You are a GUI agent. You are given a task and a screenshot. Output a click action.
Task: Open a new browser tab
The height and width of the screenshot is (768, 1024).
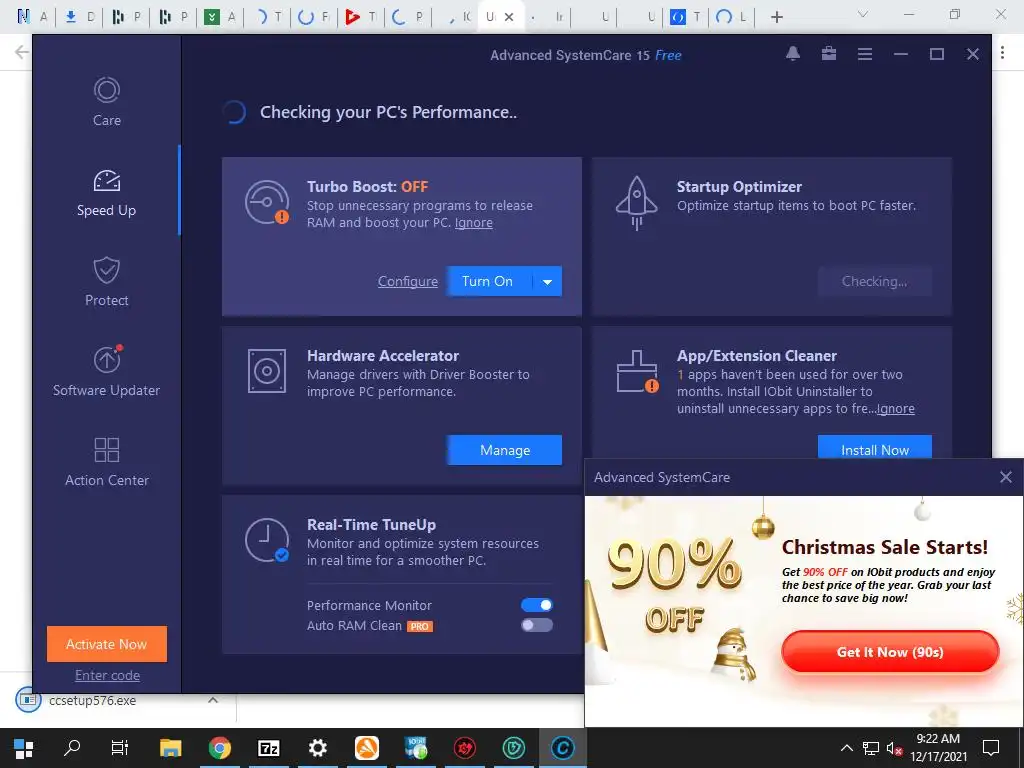(776, 17)
